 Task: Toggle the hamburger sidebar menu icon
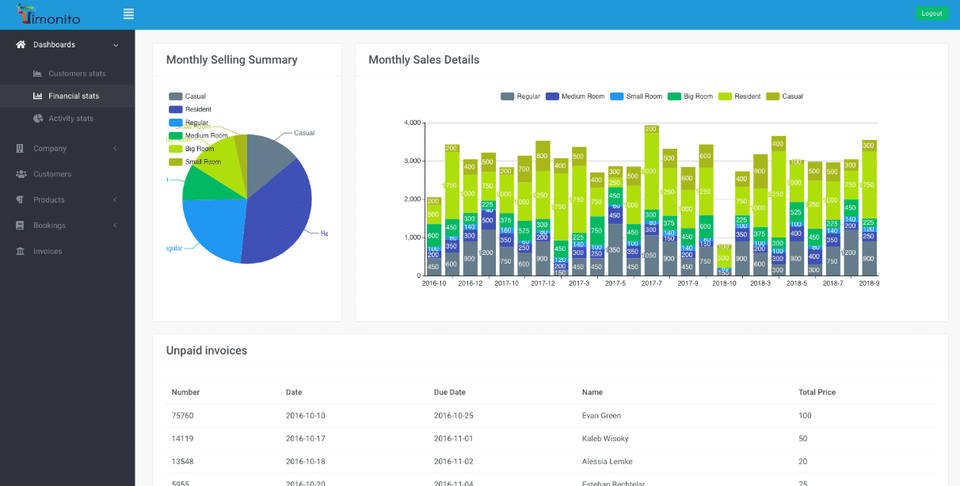pos(128,14)
